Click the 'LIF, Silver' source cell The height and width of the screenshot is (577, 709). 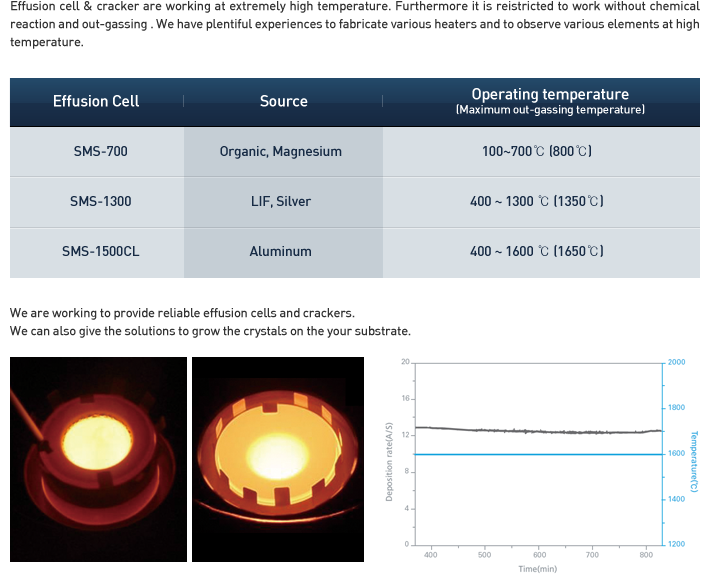(283, 202)
